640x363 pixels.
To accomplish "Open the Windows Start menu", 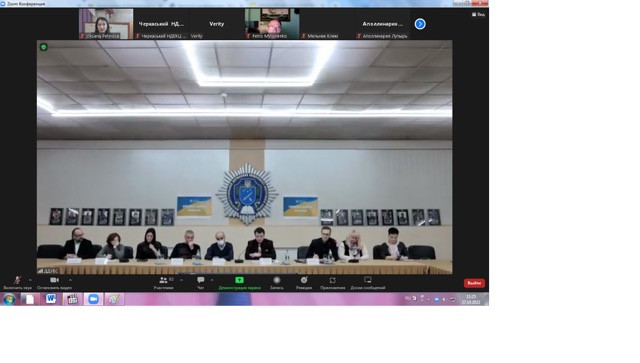I will tap(9, 299).
